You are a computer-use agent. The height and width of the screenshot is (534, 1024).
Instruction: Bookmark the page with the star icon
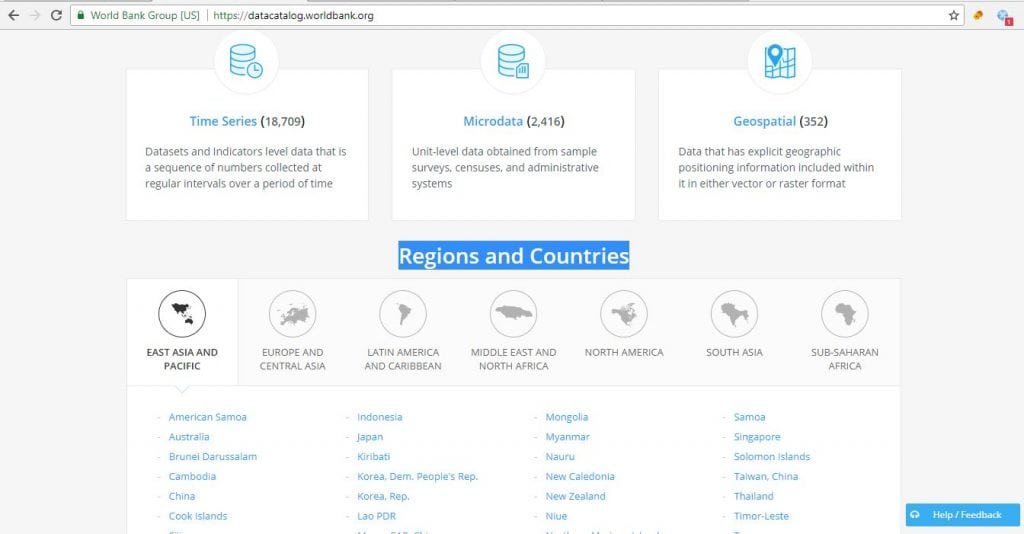tap(953, 15)
